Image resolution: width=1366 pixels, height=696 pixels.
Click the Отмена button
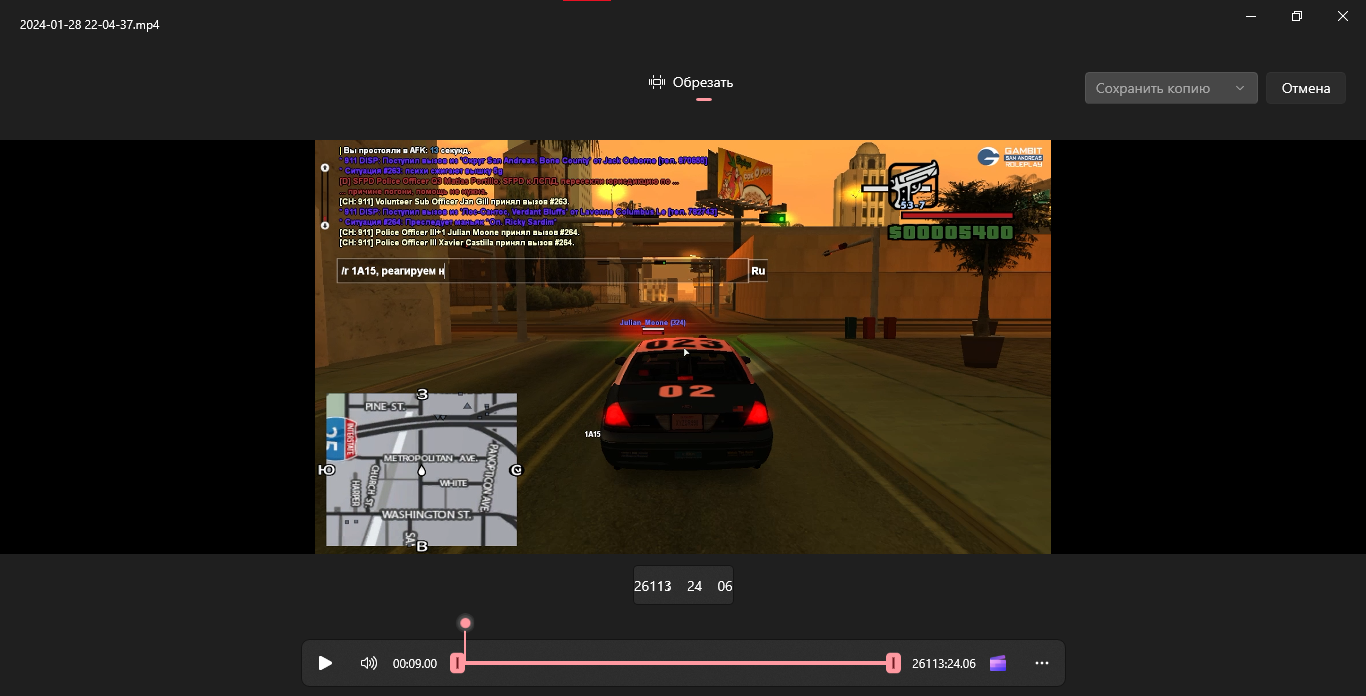(x=1306, y=88)
